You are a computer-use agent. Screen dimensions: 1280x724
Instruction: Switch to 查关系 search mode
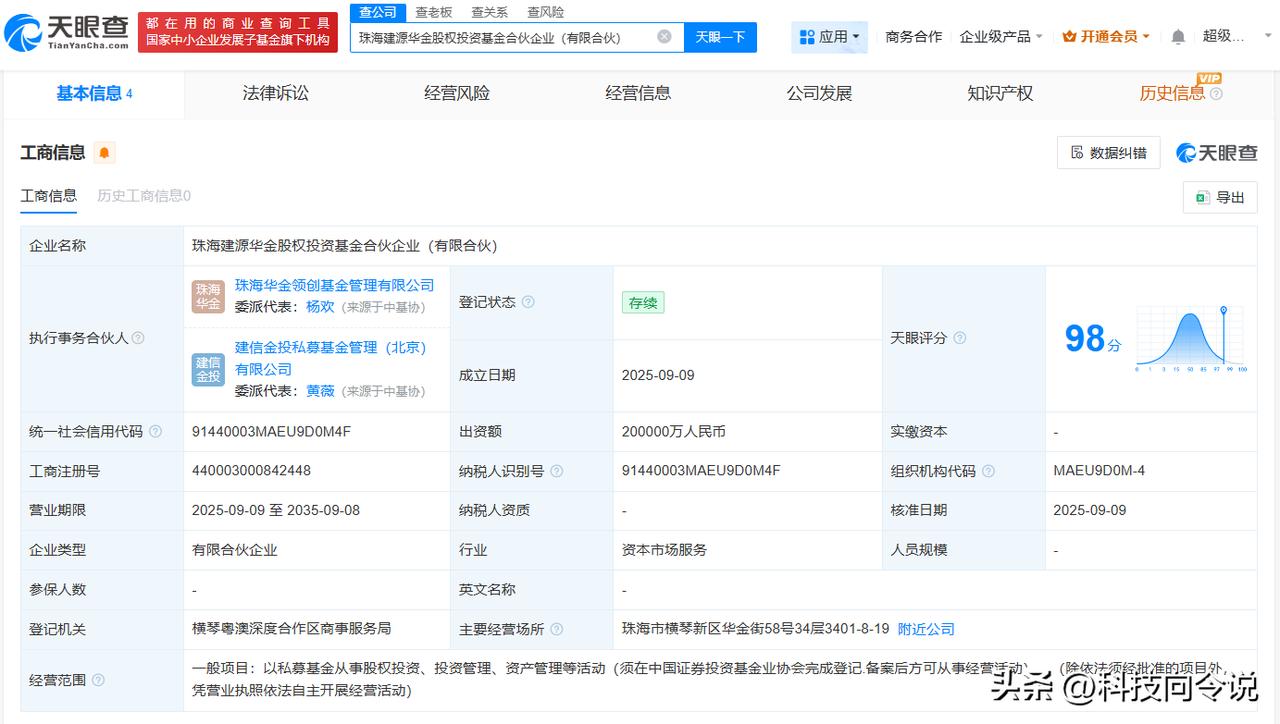tap(489, 12)
